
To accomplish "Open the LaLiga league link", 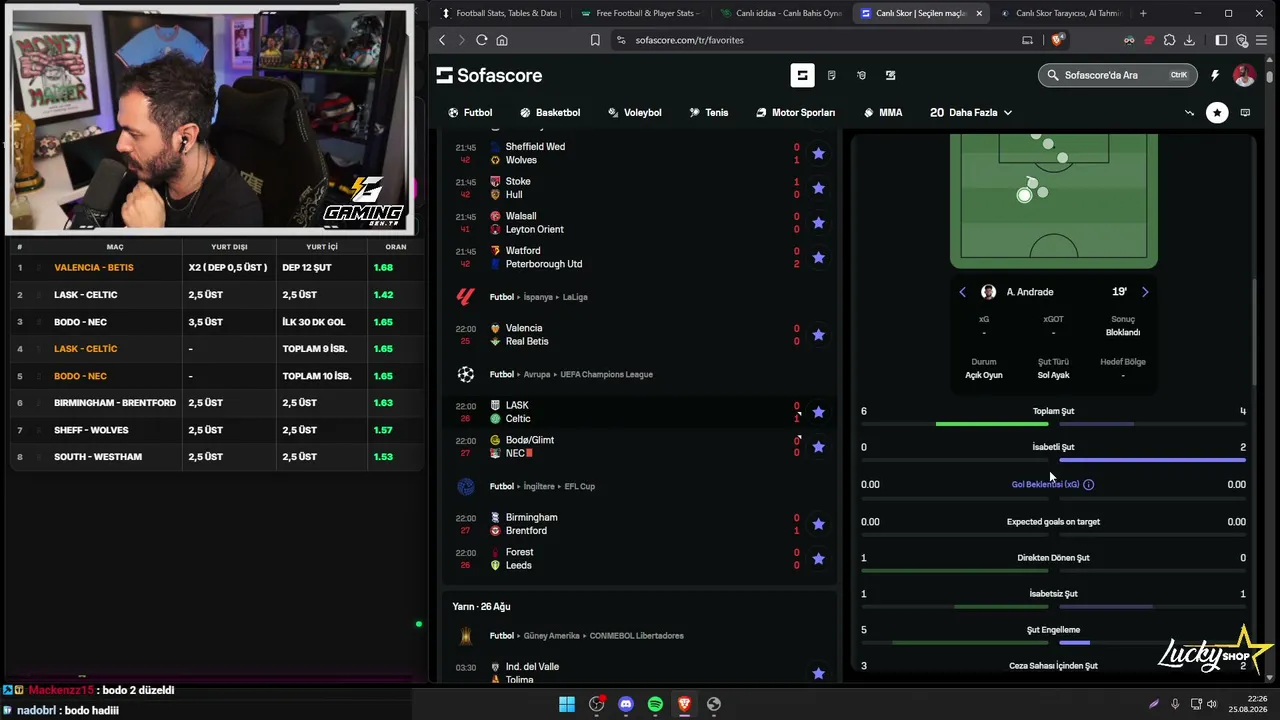I will [x=575, y=297].
